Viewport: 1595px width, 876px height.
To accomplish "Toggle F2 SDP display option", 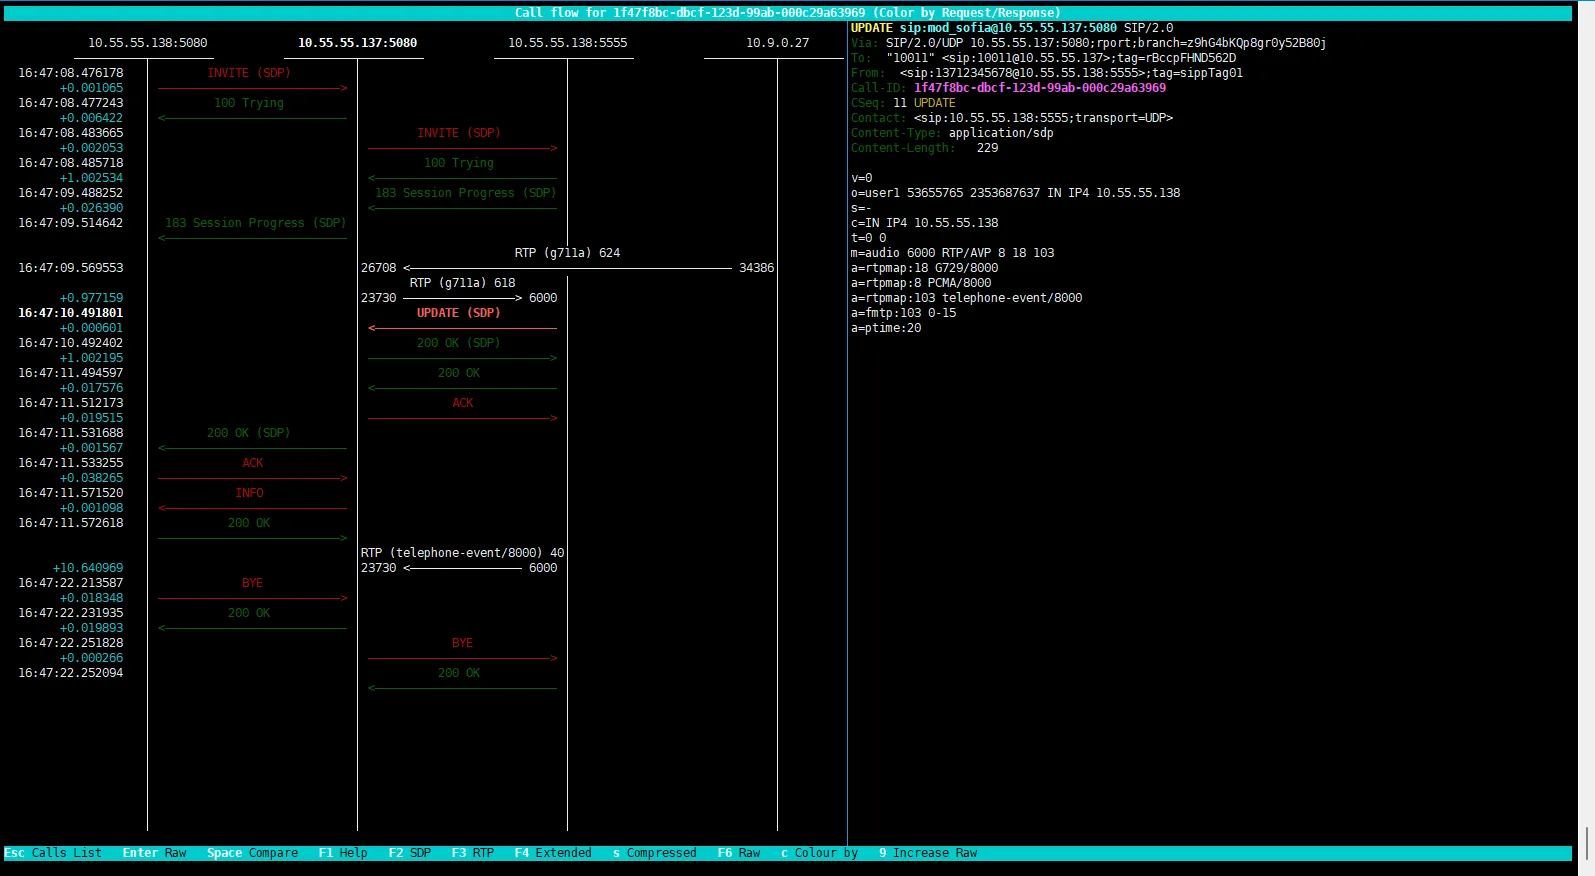I will (409, 853).
